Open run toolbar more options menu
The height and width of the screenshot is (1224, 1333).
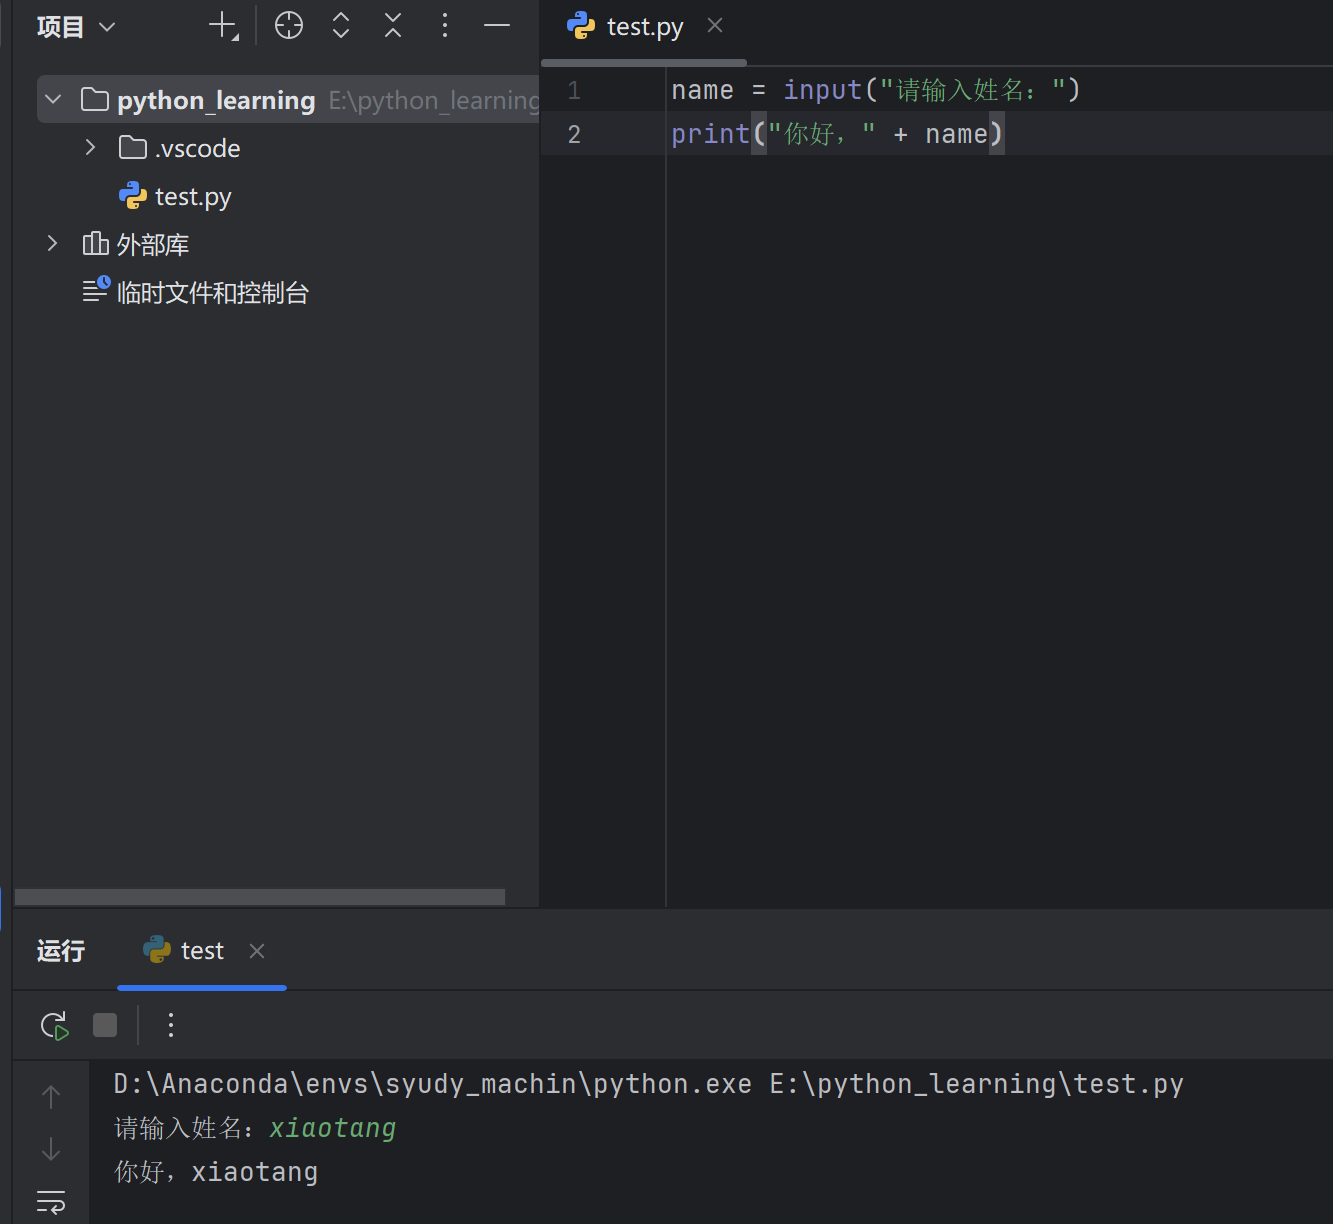[171, 1025]
